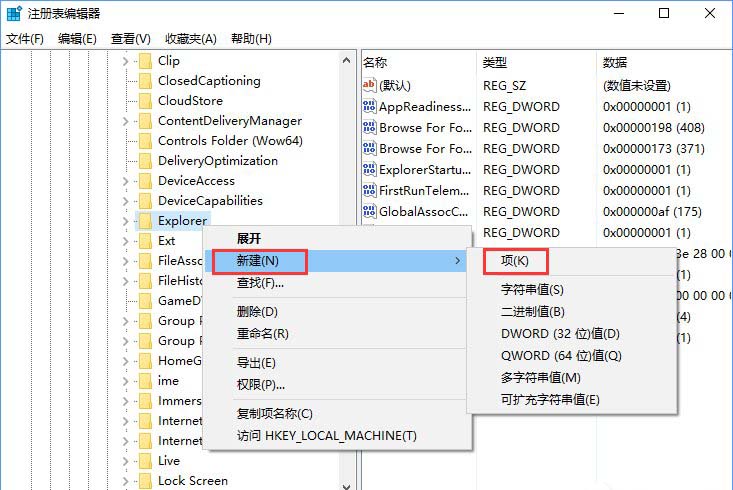Click the DWORD icon beside FirstRunTelem...
The image size is (733, 490).
[x=369, y=190]
